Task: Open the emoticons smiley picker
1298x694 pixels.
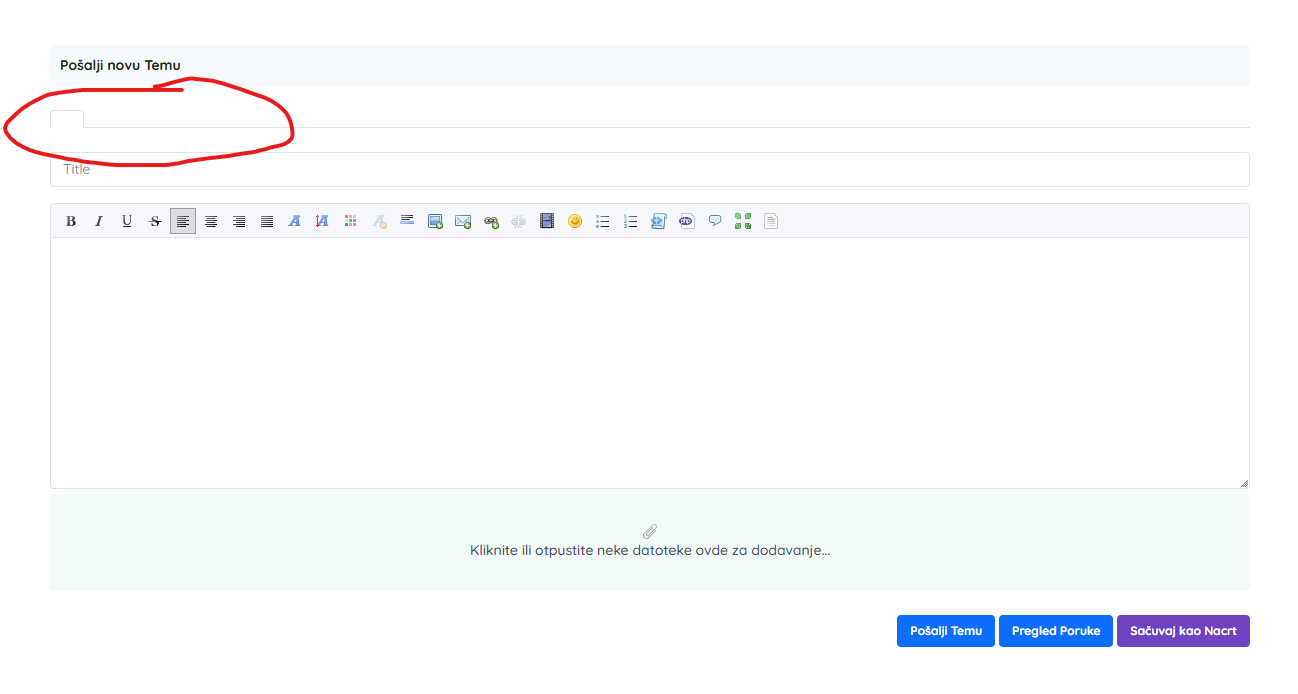Action: pos(575,221)
